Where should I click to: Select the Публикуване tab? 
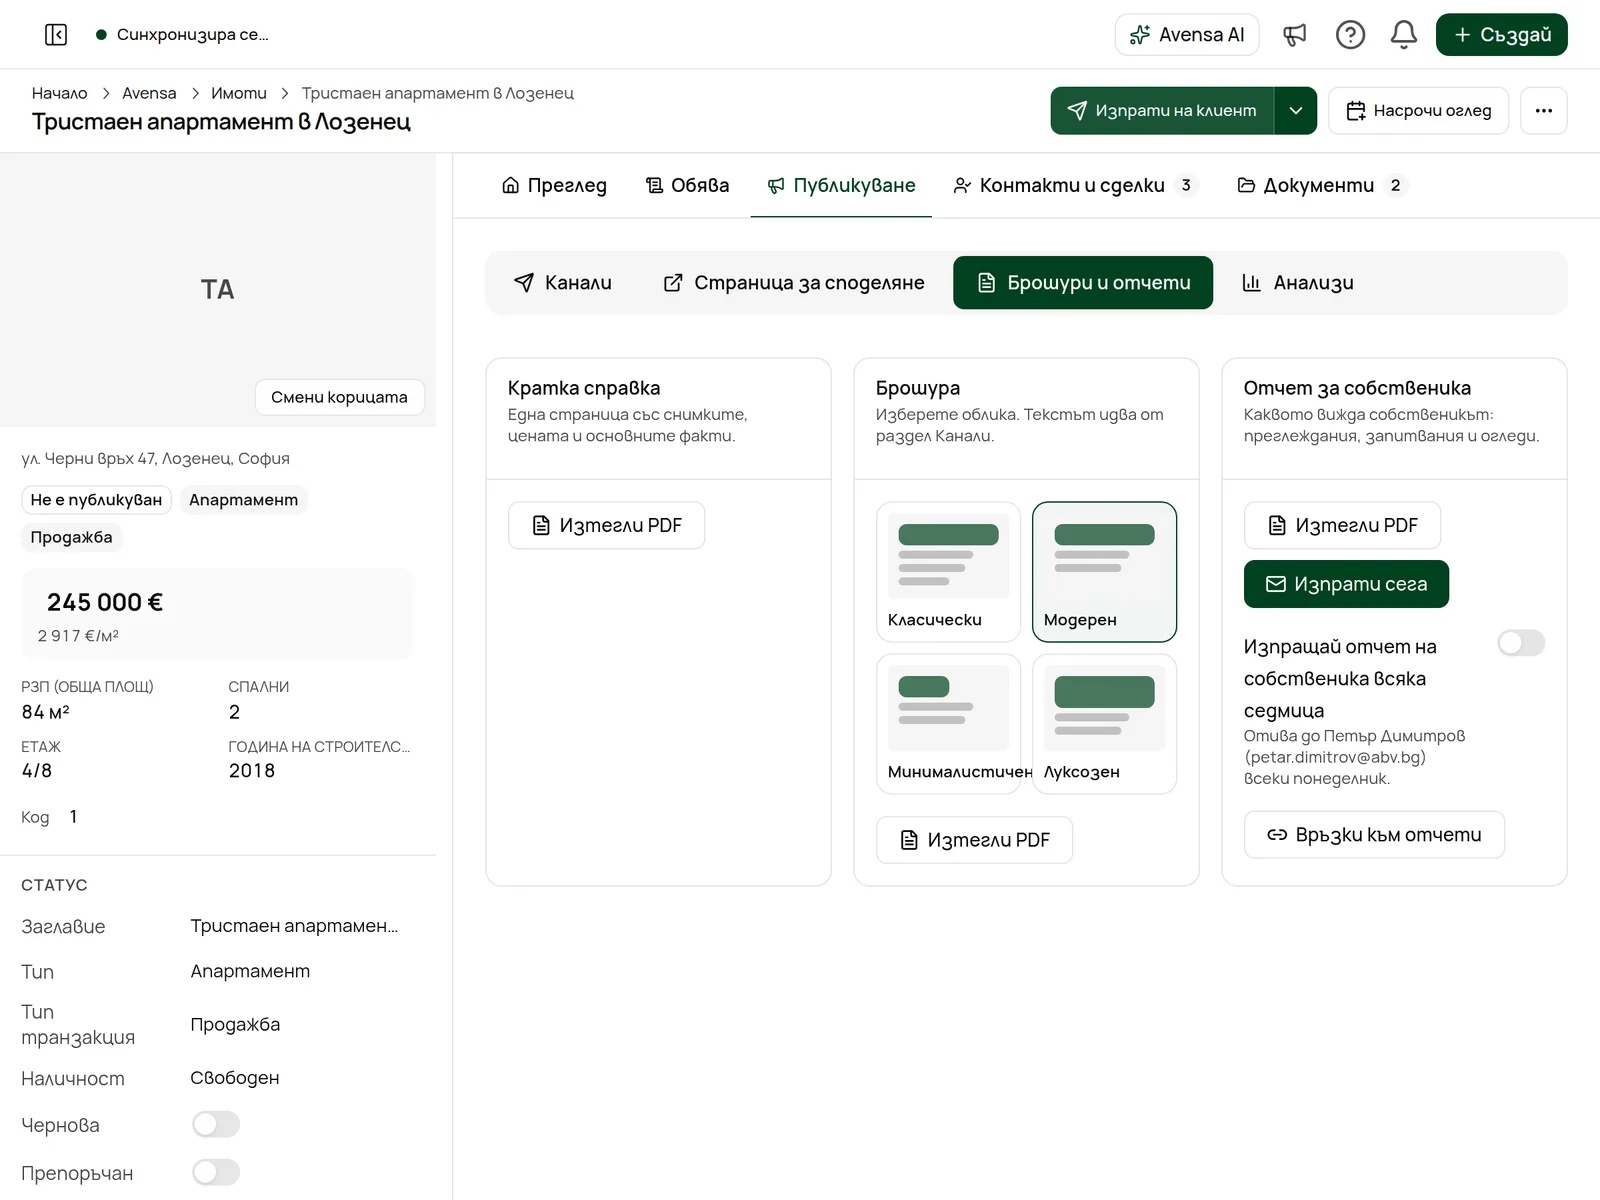(841, 185)
